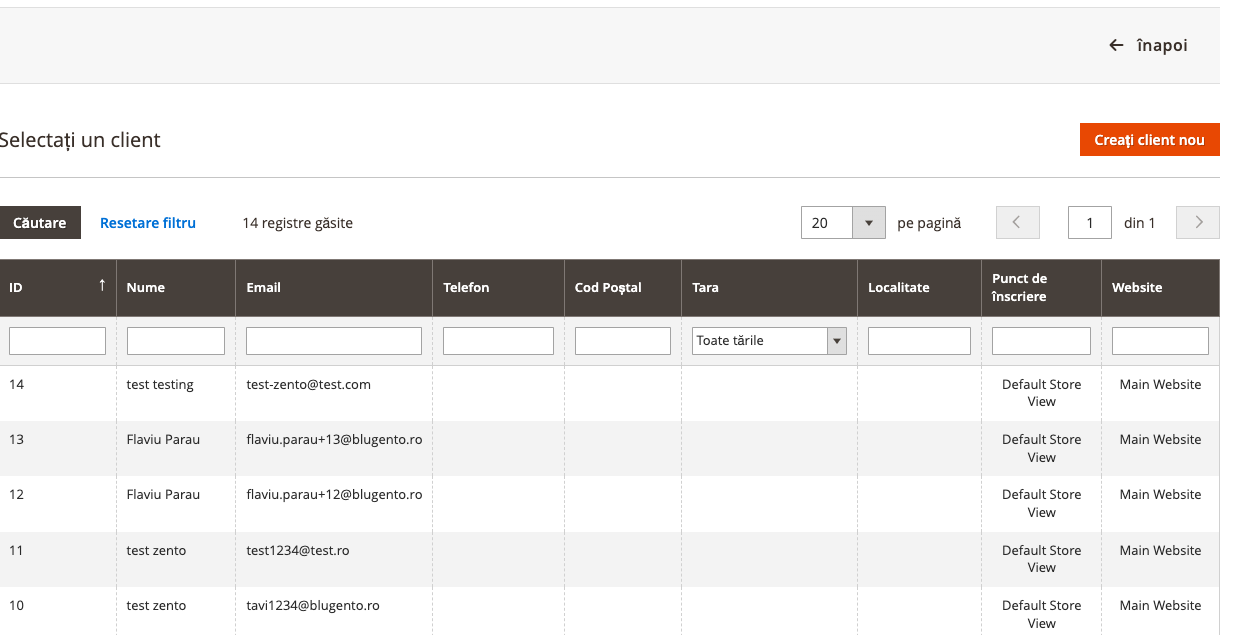The image size is (1236, 635).
Task: Focus the Cod Poștal filter field
Action: 623,341
